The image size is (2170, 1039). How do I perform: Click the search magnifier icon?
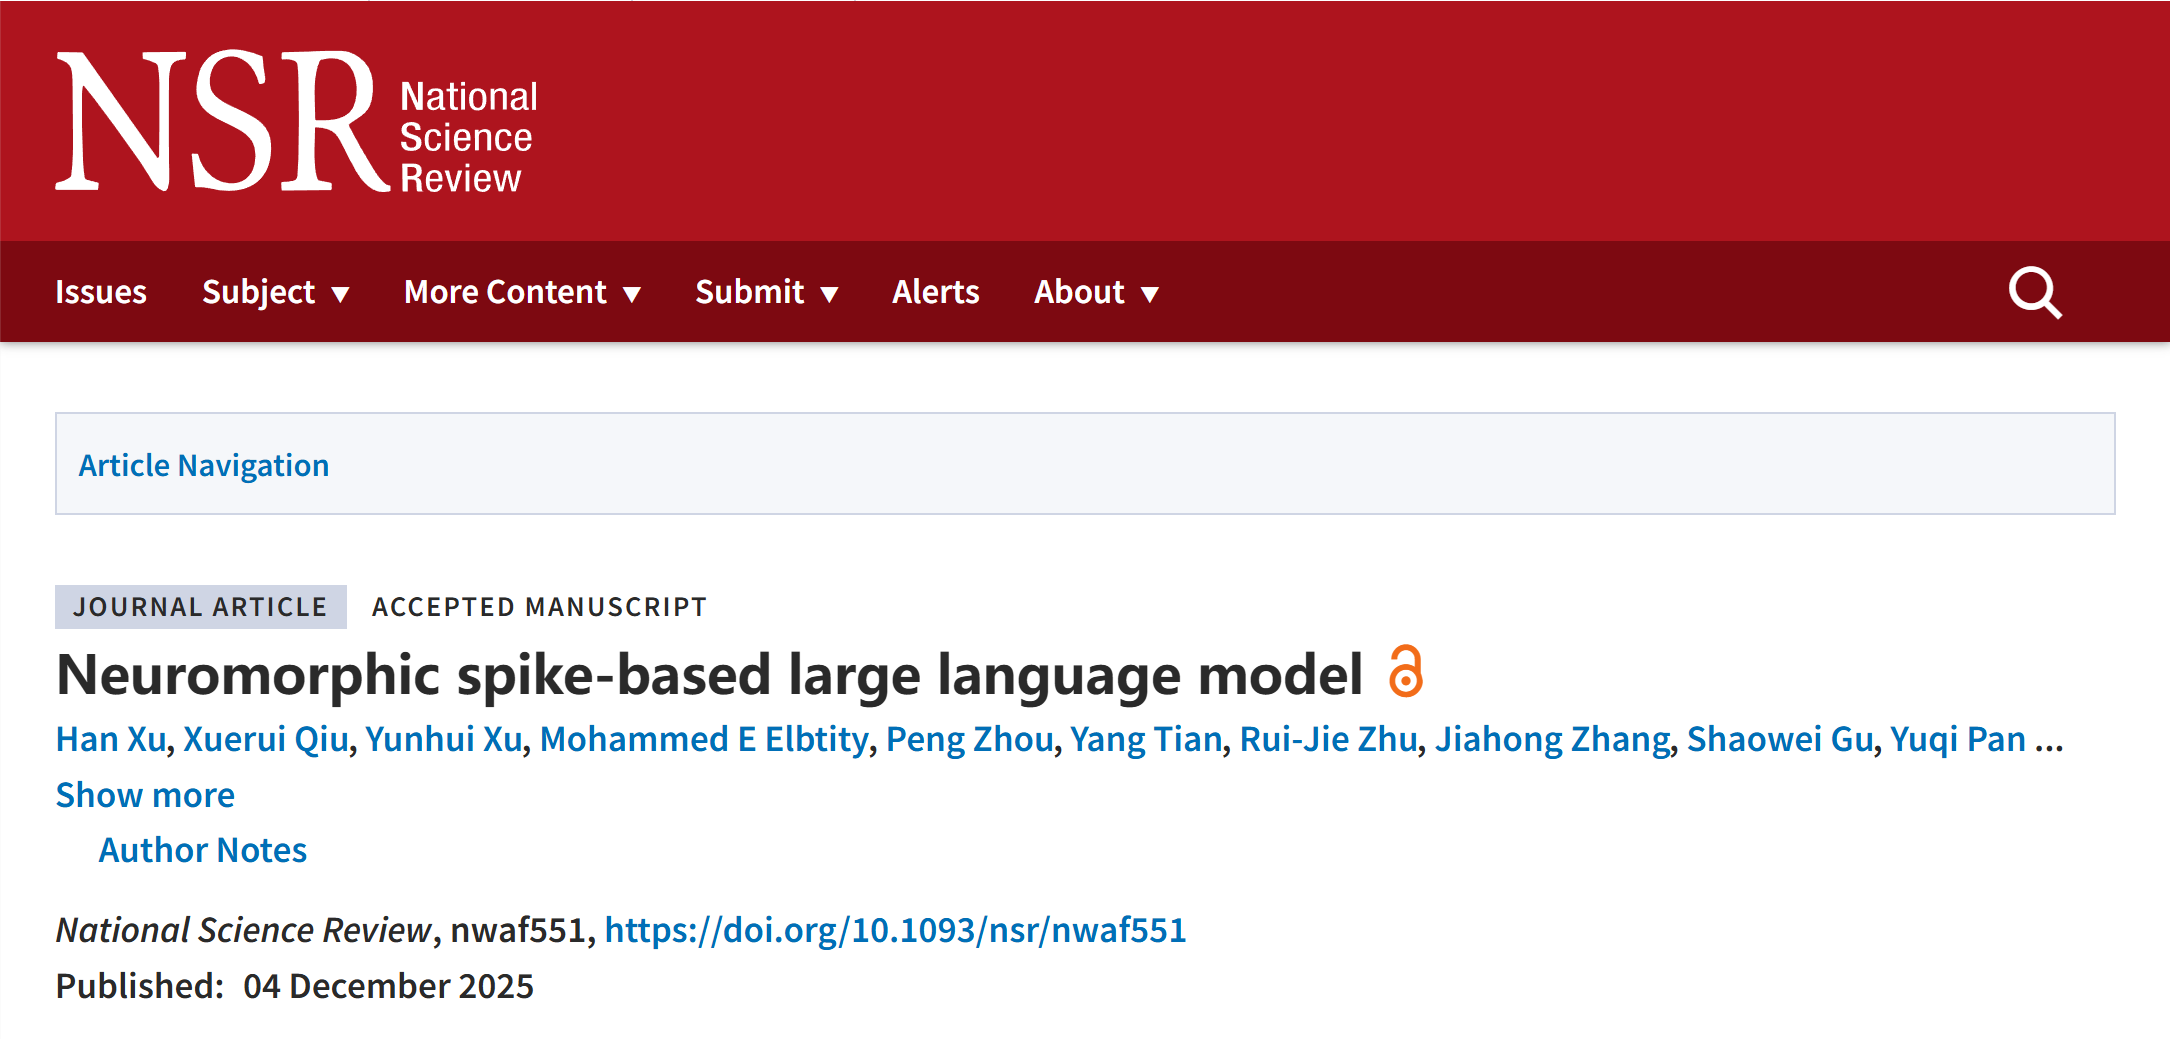(x=2034, y=292)
